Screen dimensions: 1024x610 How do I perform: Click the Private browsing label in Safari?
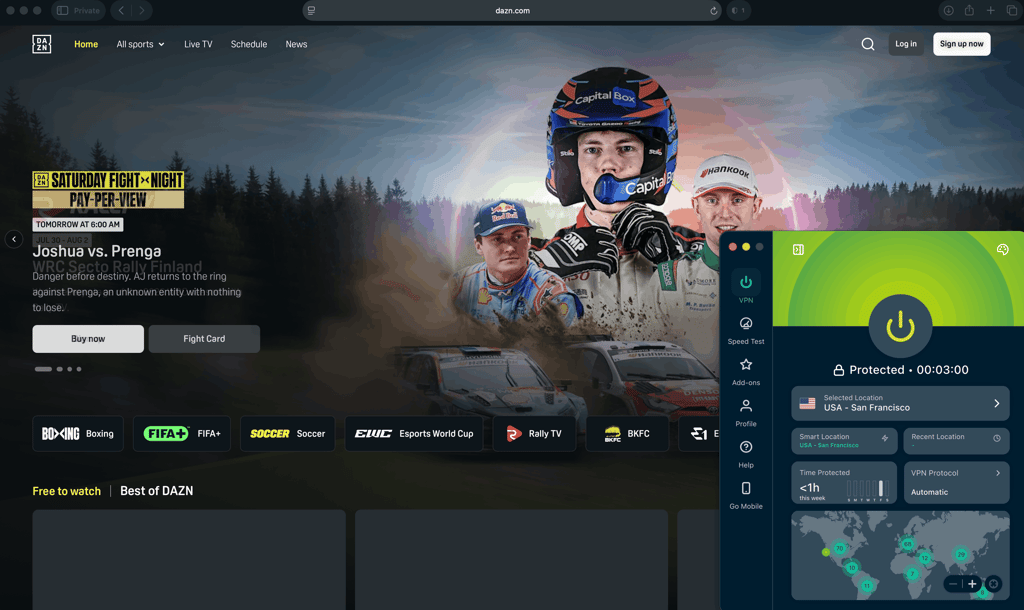87,10
